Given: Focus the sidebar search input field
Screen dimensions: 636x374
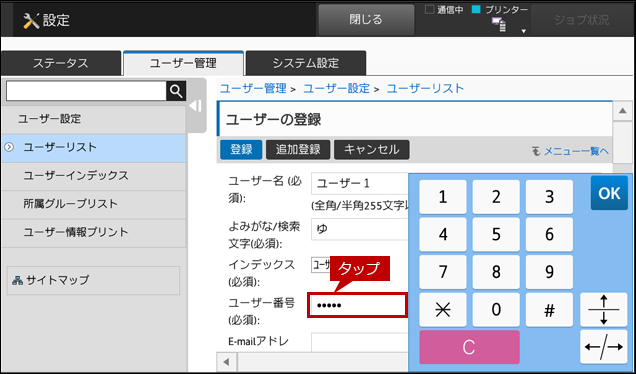Looking at the screenshot, I should coord(86,91).
